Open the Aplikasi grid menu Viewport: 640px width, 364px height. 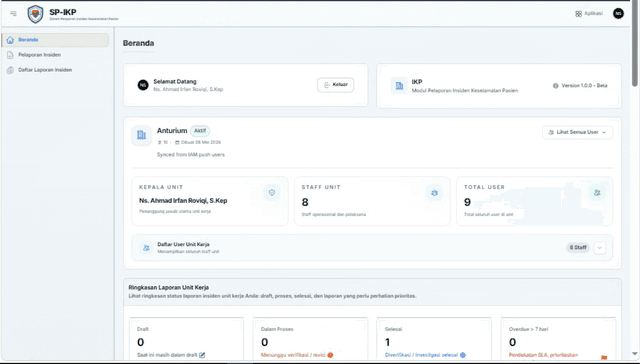tap(589, 13)
